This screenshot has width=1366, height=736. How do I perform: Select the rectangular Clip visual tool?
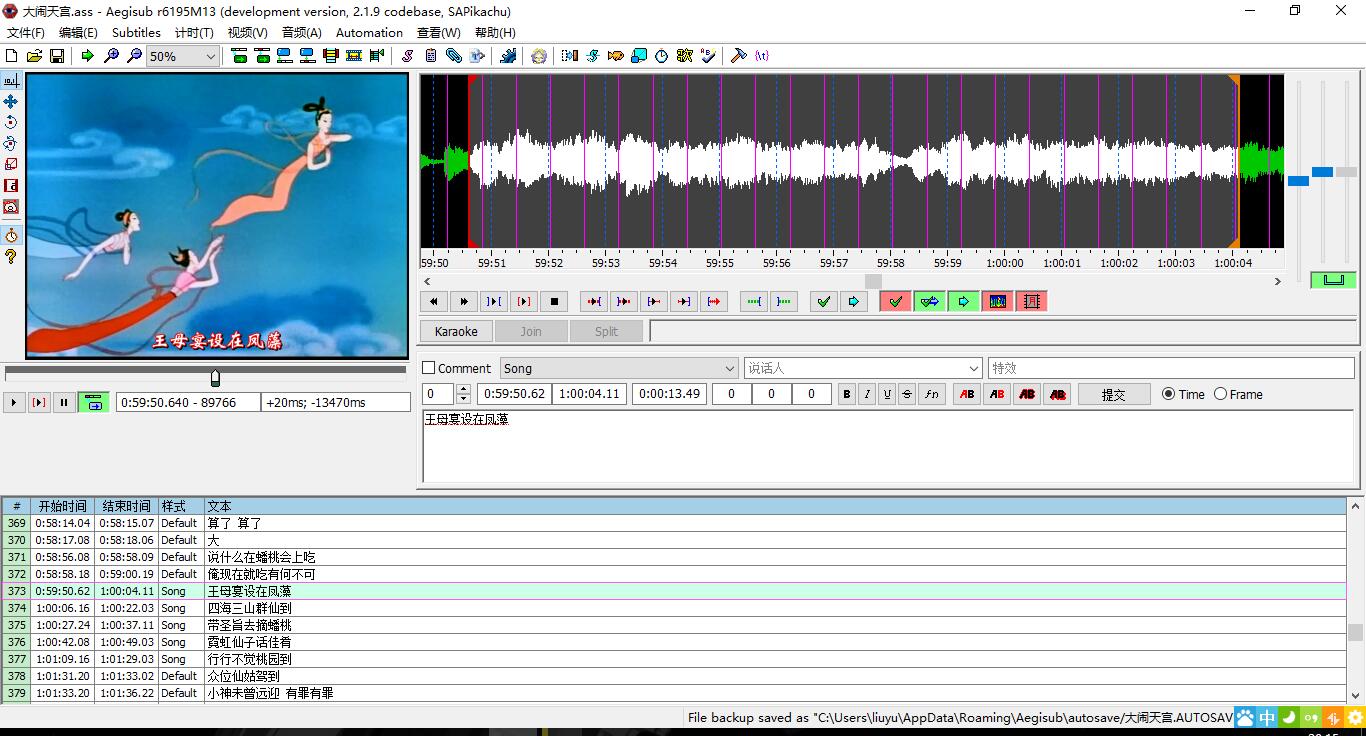[x=11, y=185]
